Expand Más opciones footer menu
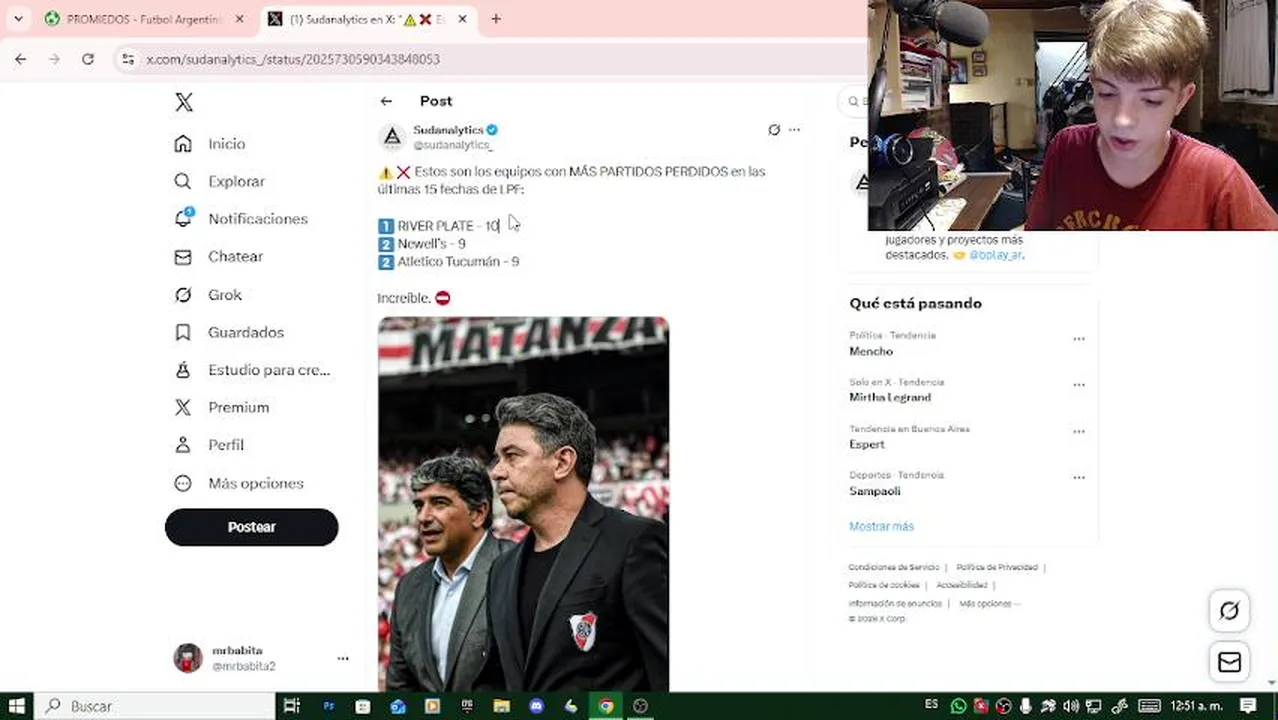 [x=989, y=603]
